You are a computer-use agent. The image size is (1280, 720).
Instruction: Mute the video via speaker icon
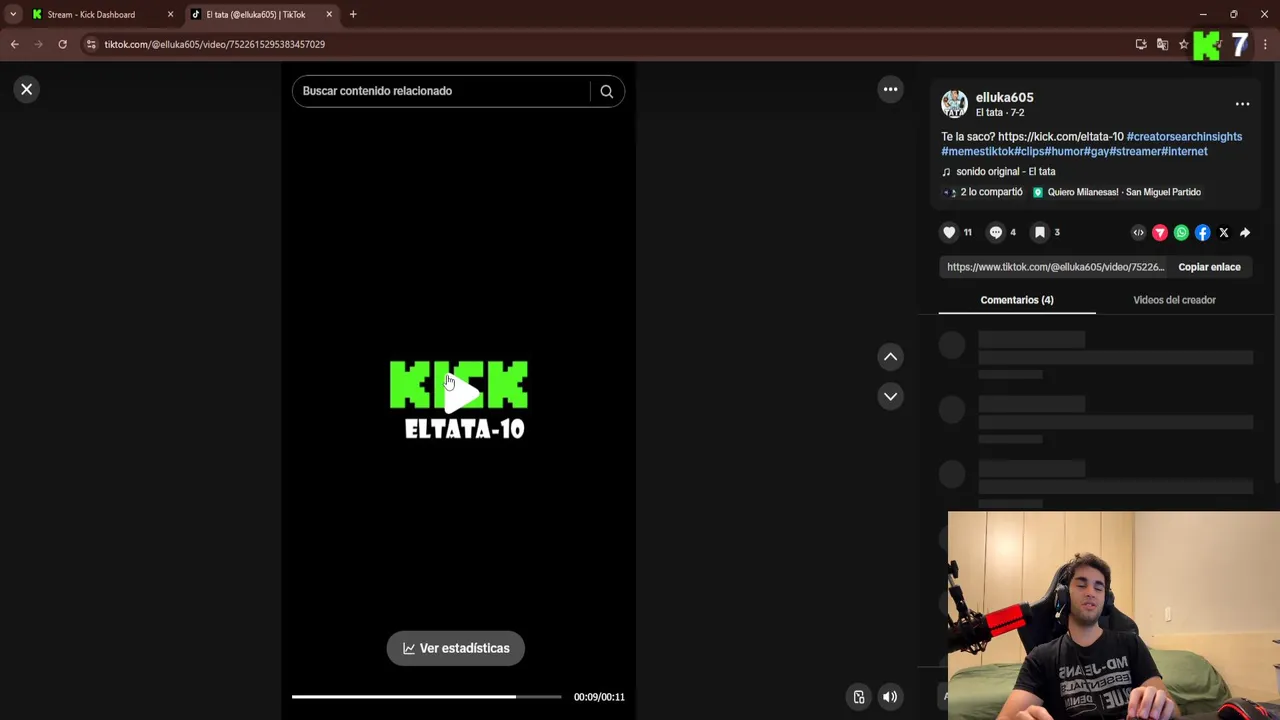click(x=890, y=697)
